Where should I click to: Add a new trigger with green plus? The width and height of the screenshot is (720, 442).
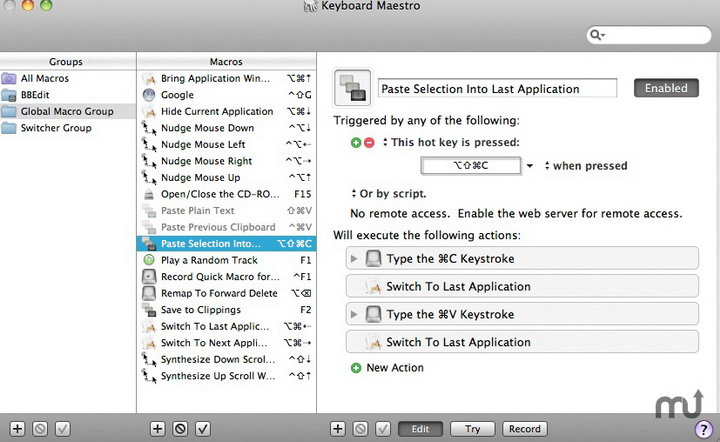[356, 143]
